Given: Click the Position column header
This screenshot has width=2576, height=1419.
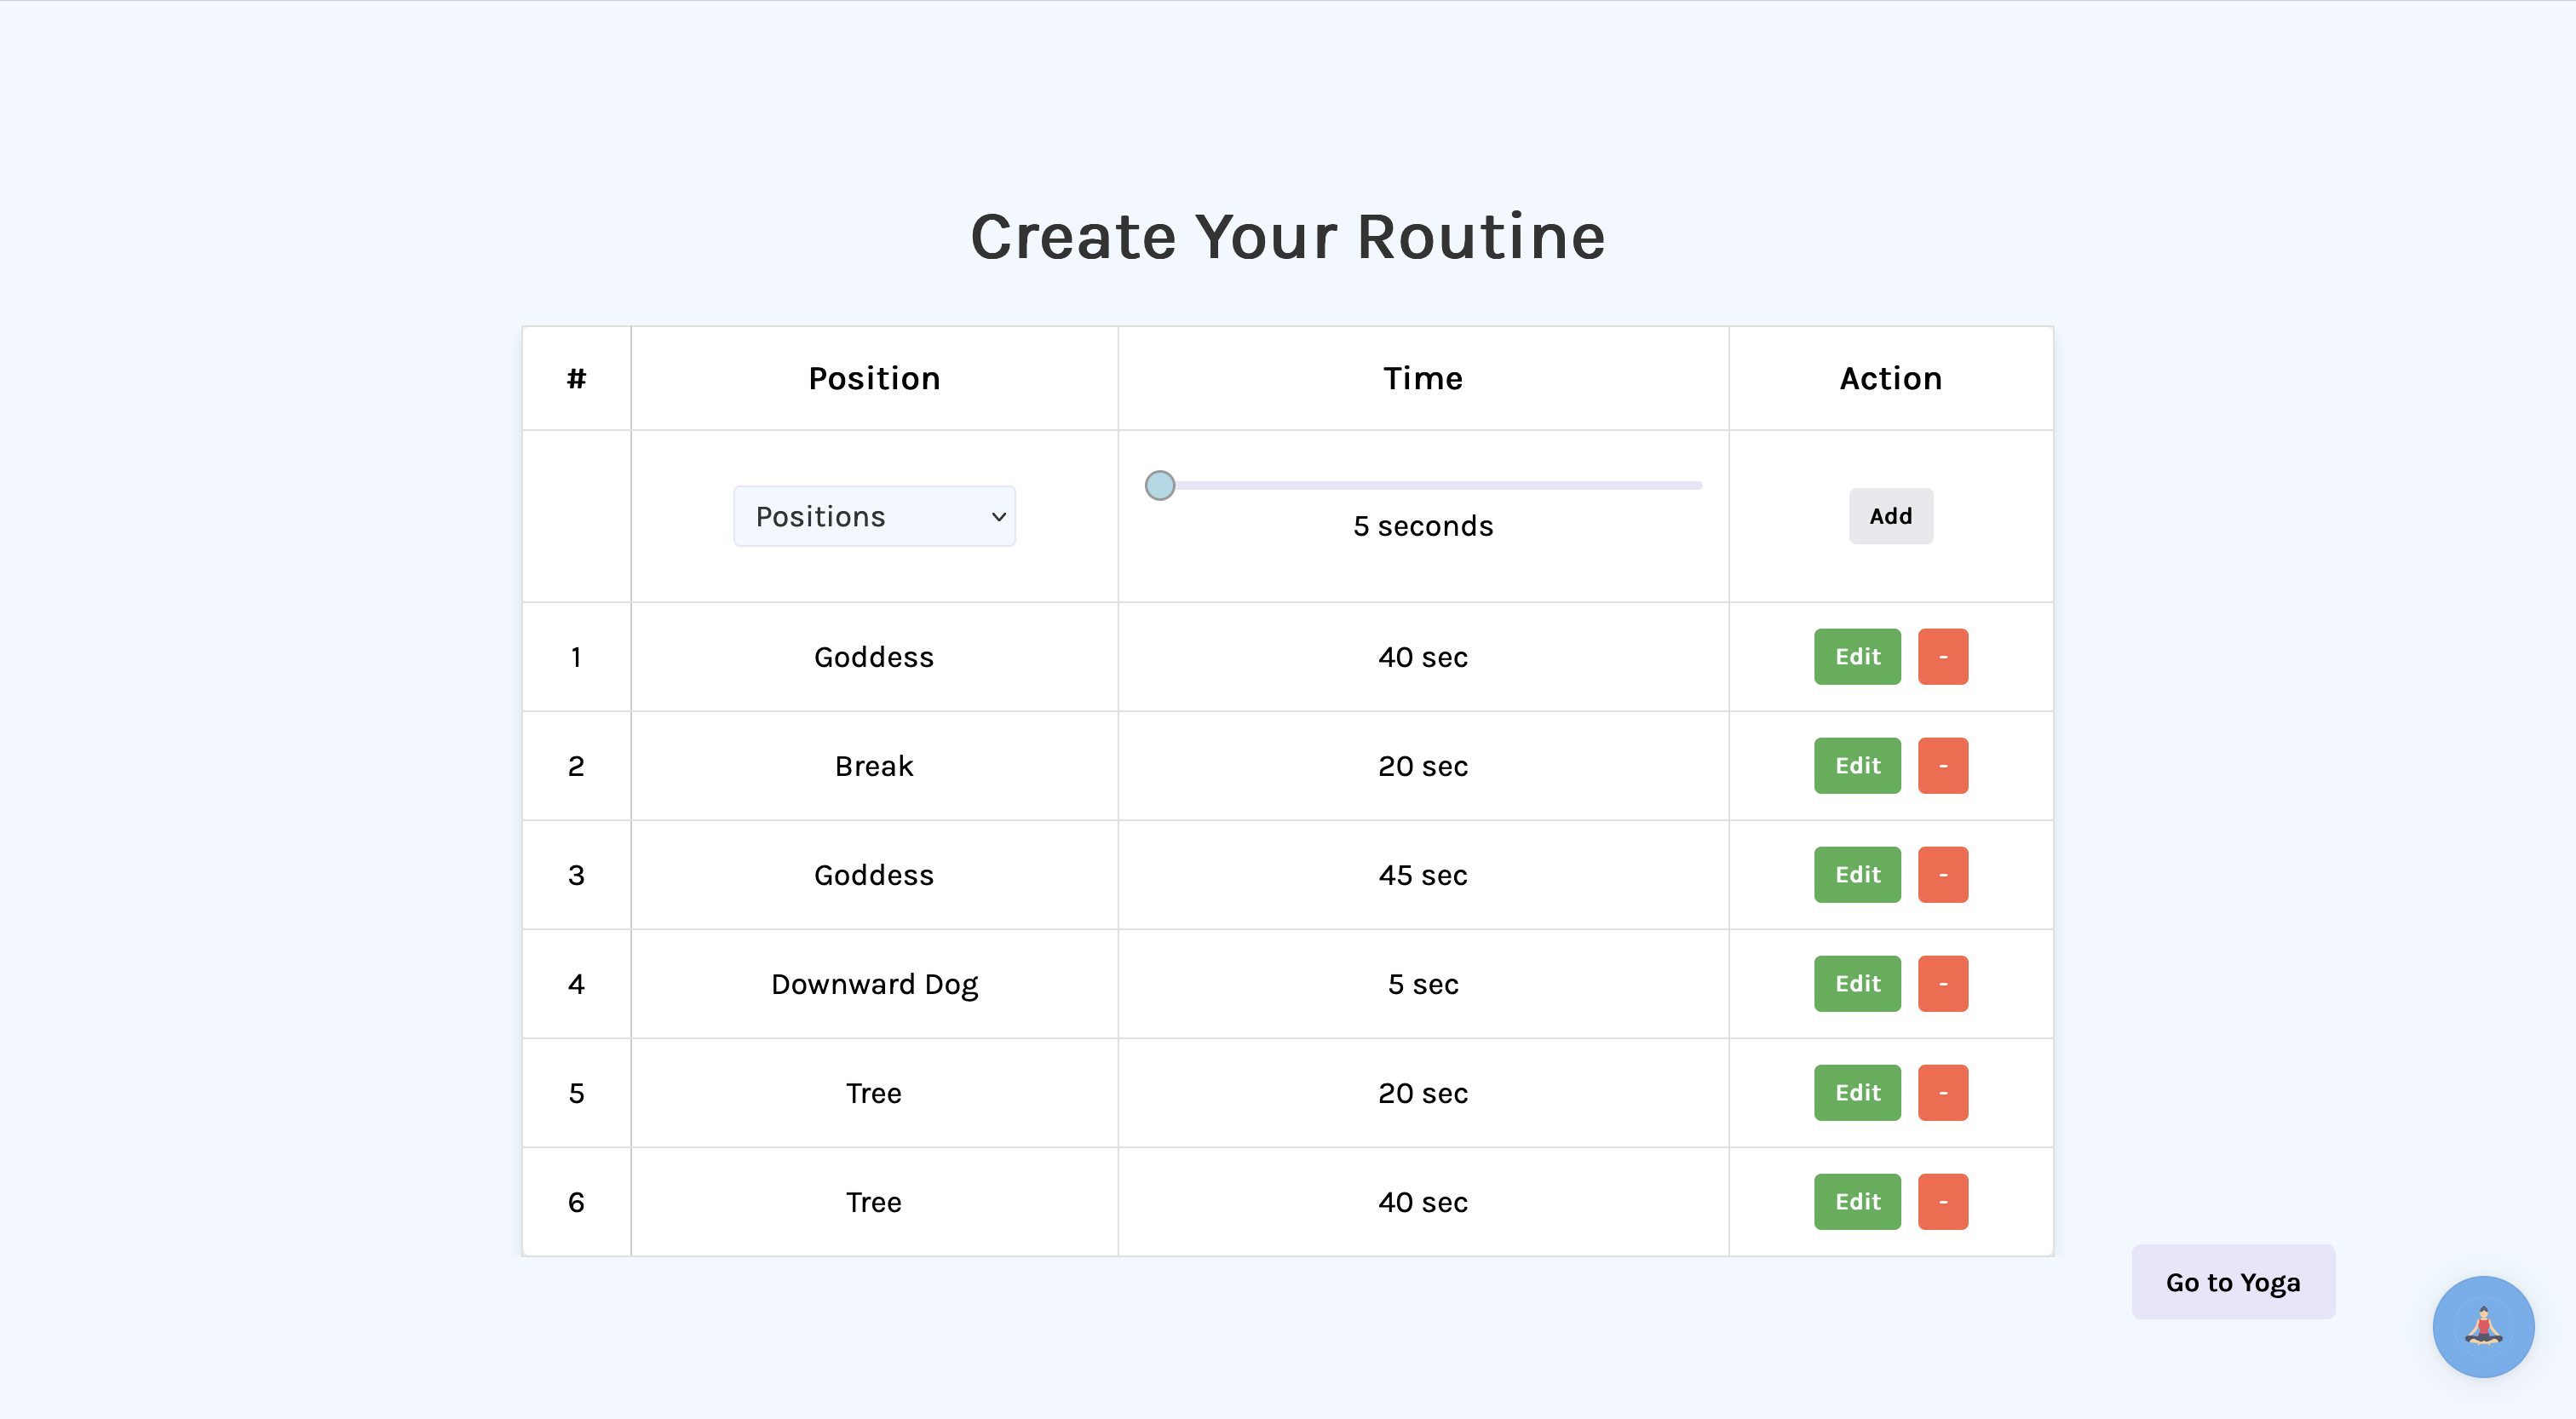Looking at the screenshot, I should point(873,379).
